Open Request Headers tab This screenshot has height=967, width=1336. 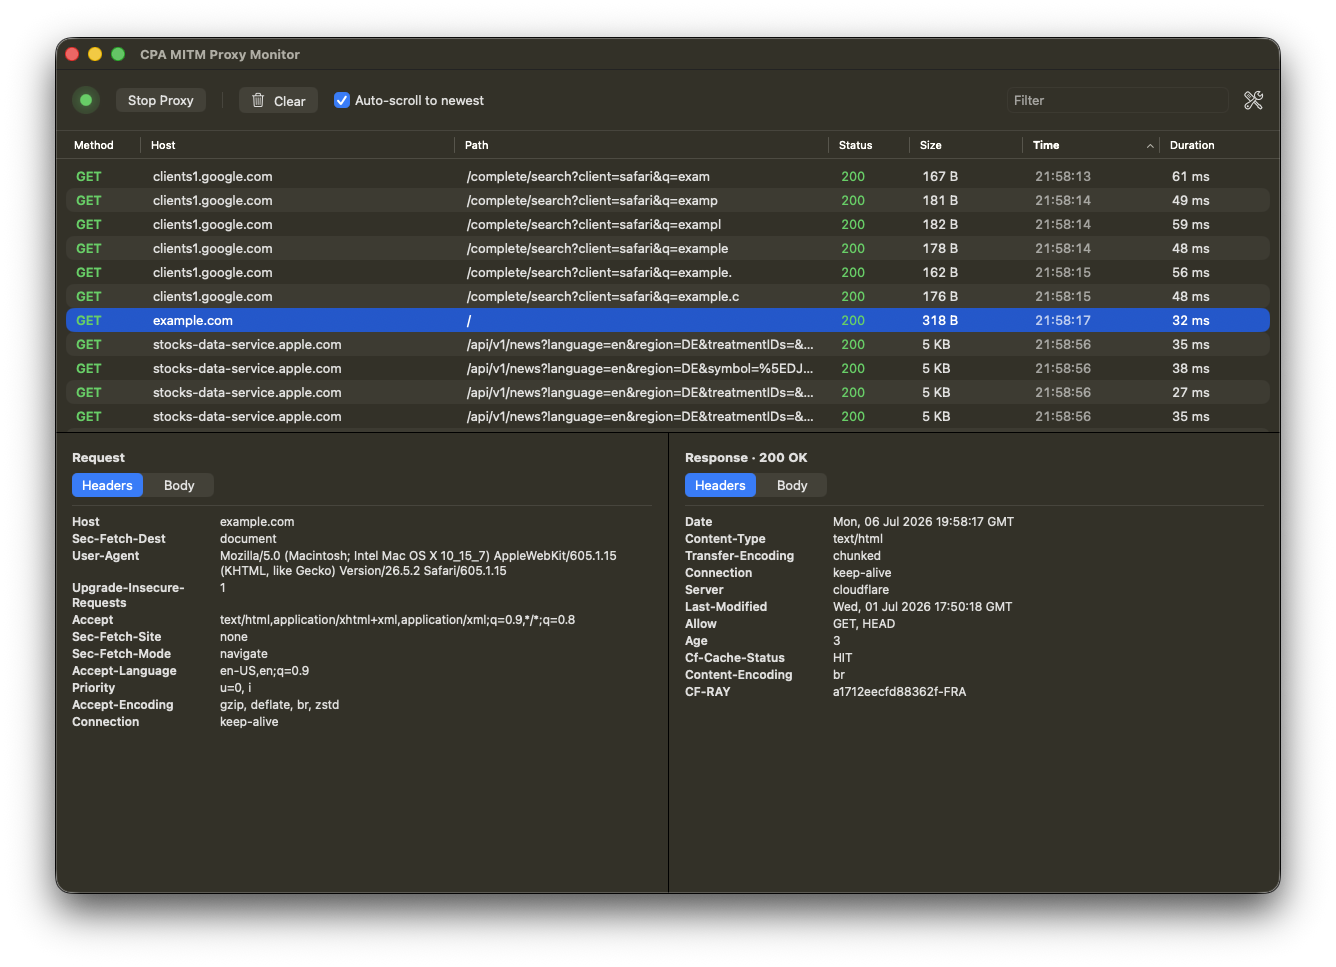[107, 485]
